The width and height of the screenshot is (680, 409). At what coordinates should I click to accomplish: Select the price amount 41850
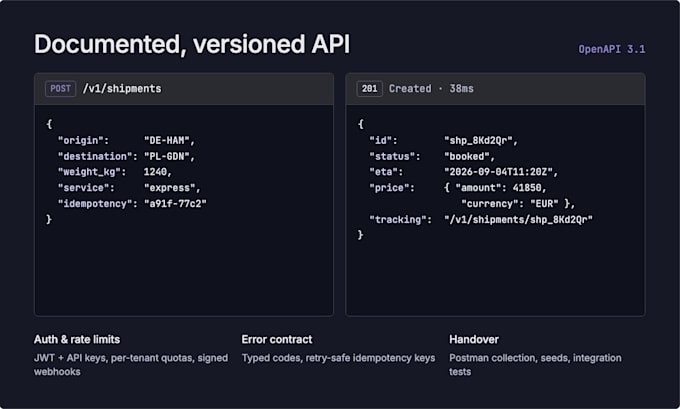coord(527,188)
